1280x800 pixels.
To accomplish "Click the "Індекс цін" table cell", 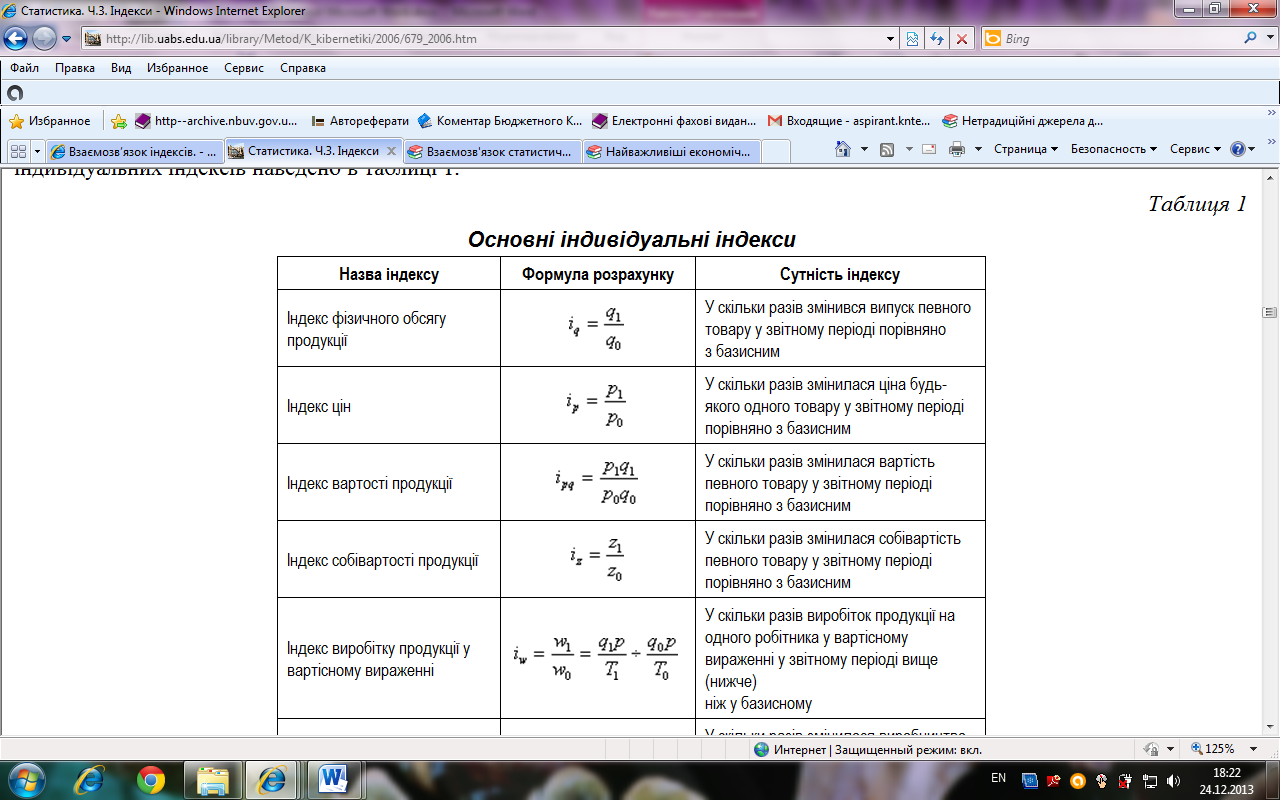I will pyautogui.click(x=389, y=405).
